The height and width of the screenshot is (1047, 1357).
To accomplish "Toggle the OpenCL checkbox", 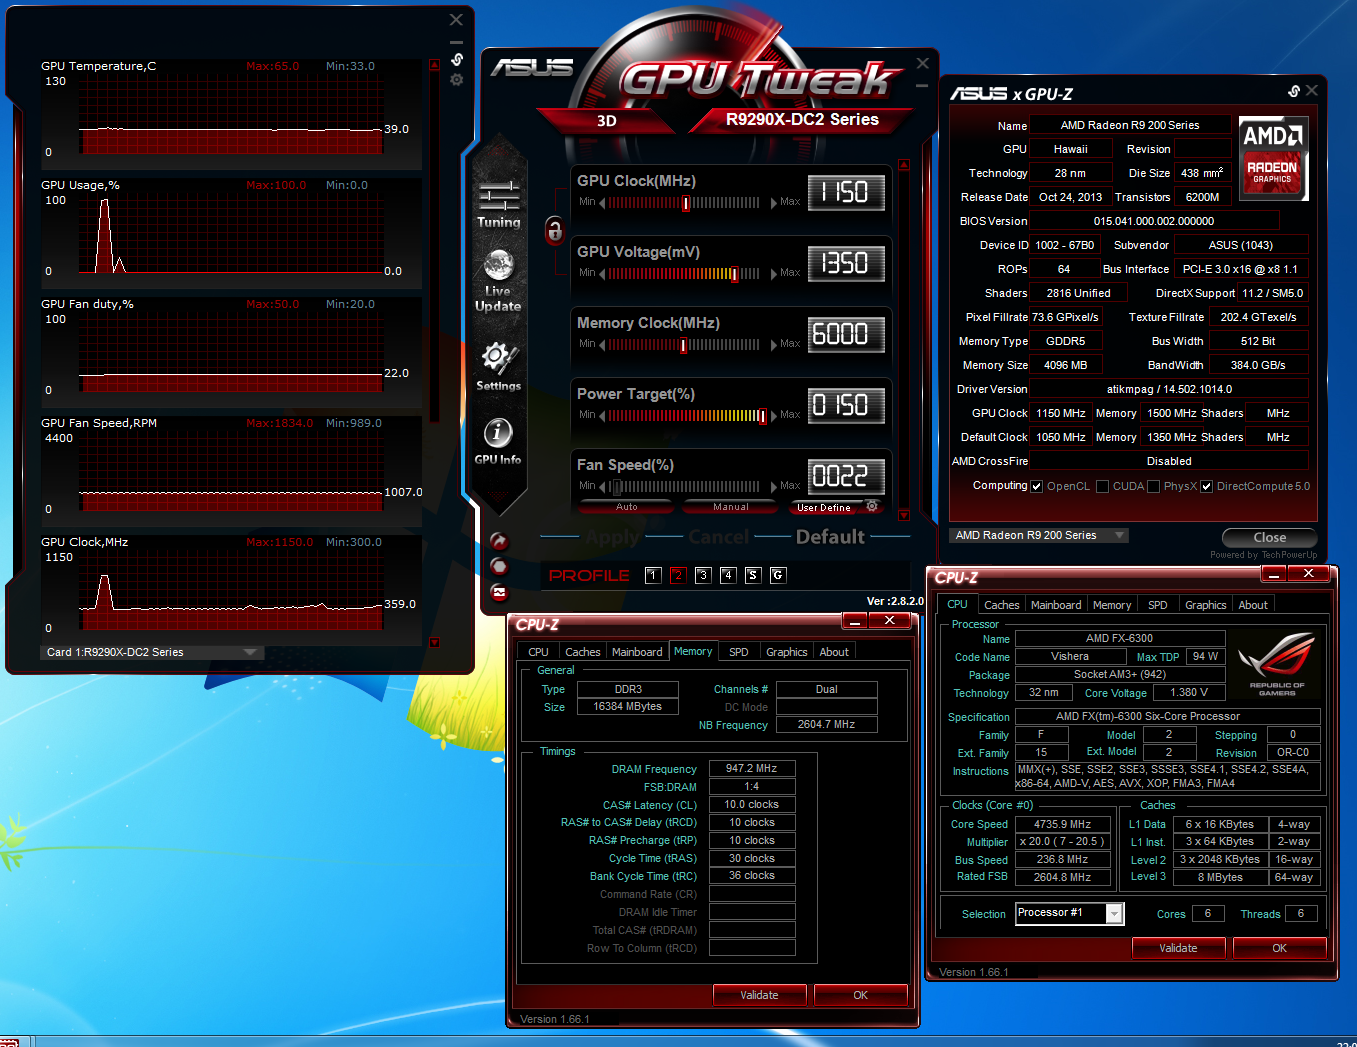I will (1037, 487).
